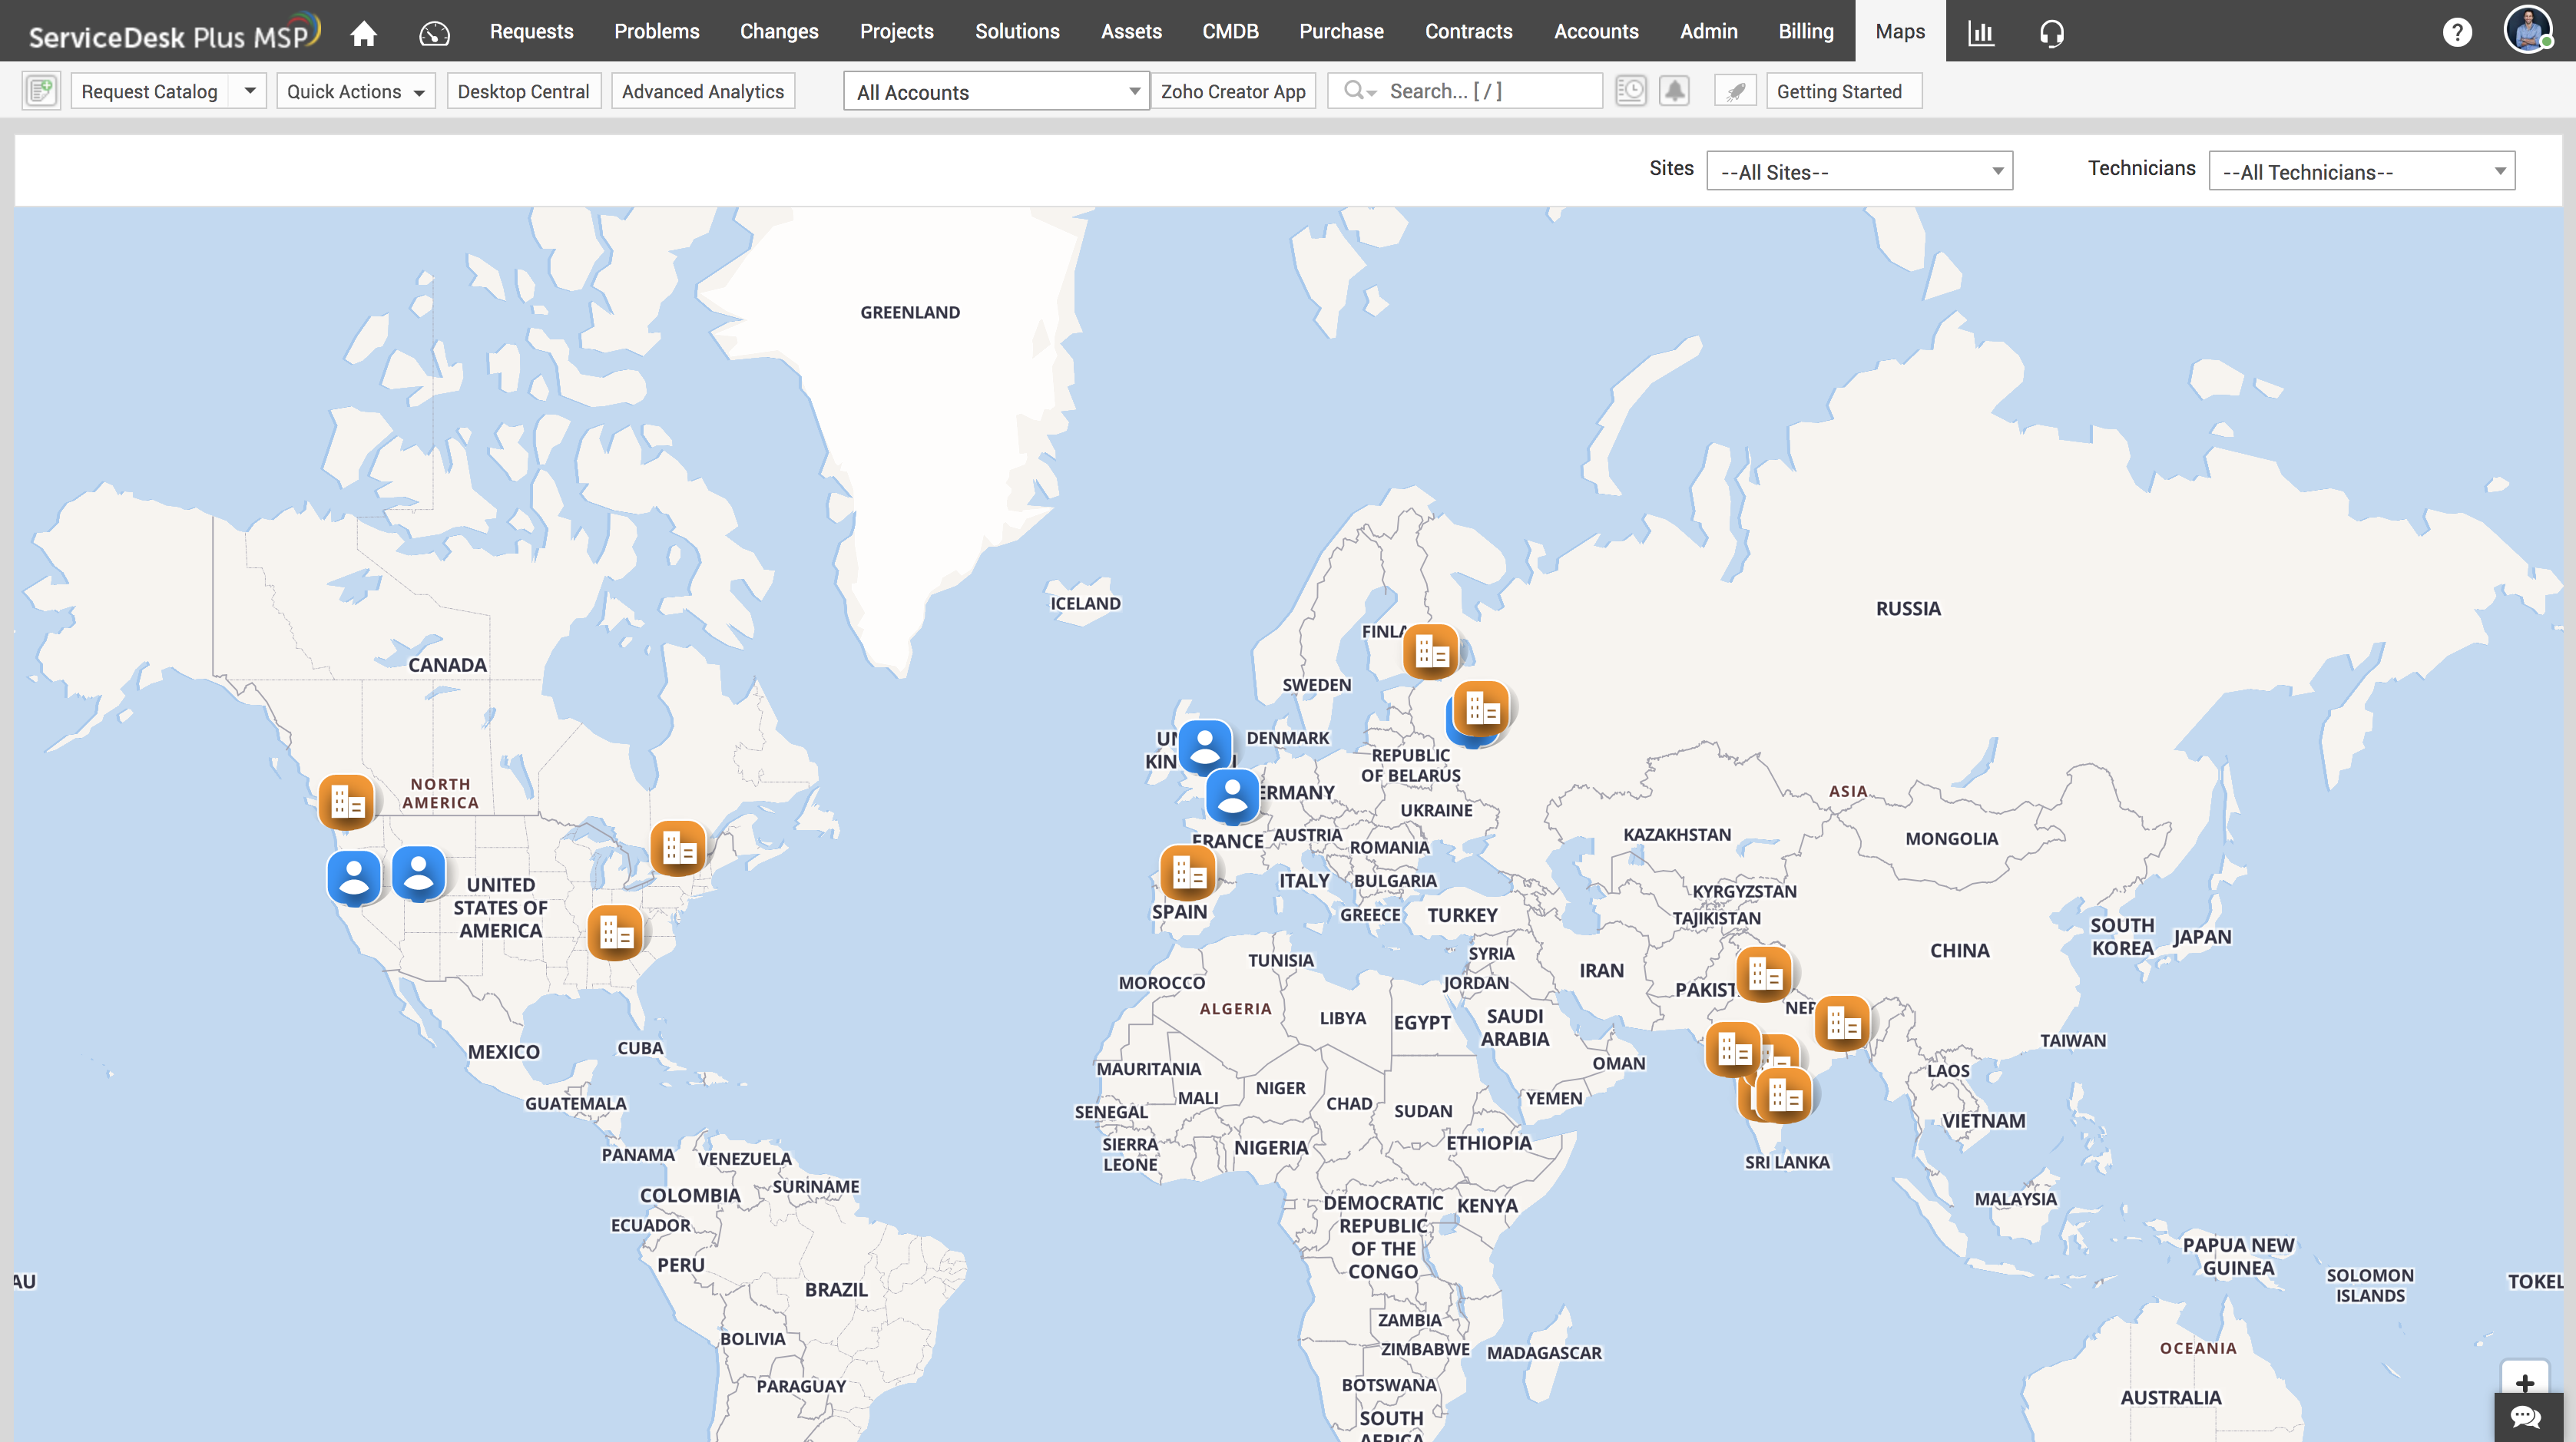Click the Advanced Analytics button
Screen dimensions: 2576x1442
pos(702,91)
